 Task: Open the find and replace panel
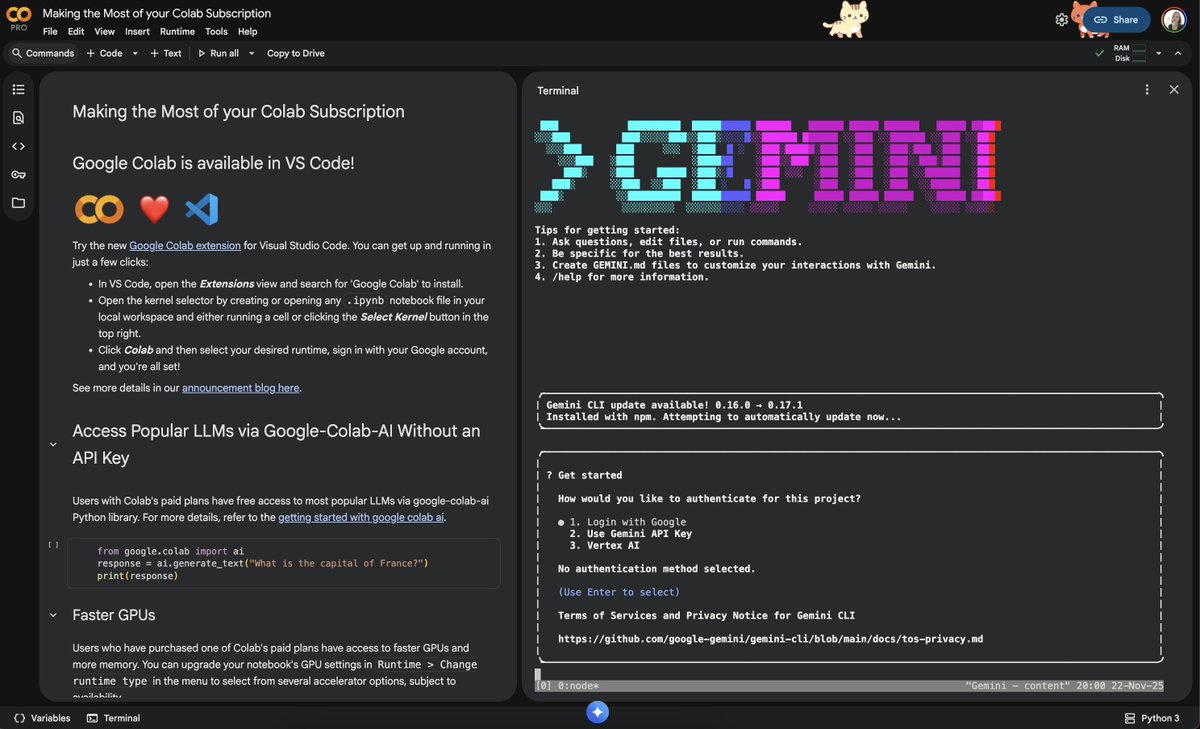(18, 117)
